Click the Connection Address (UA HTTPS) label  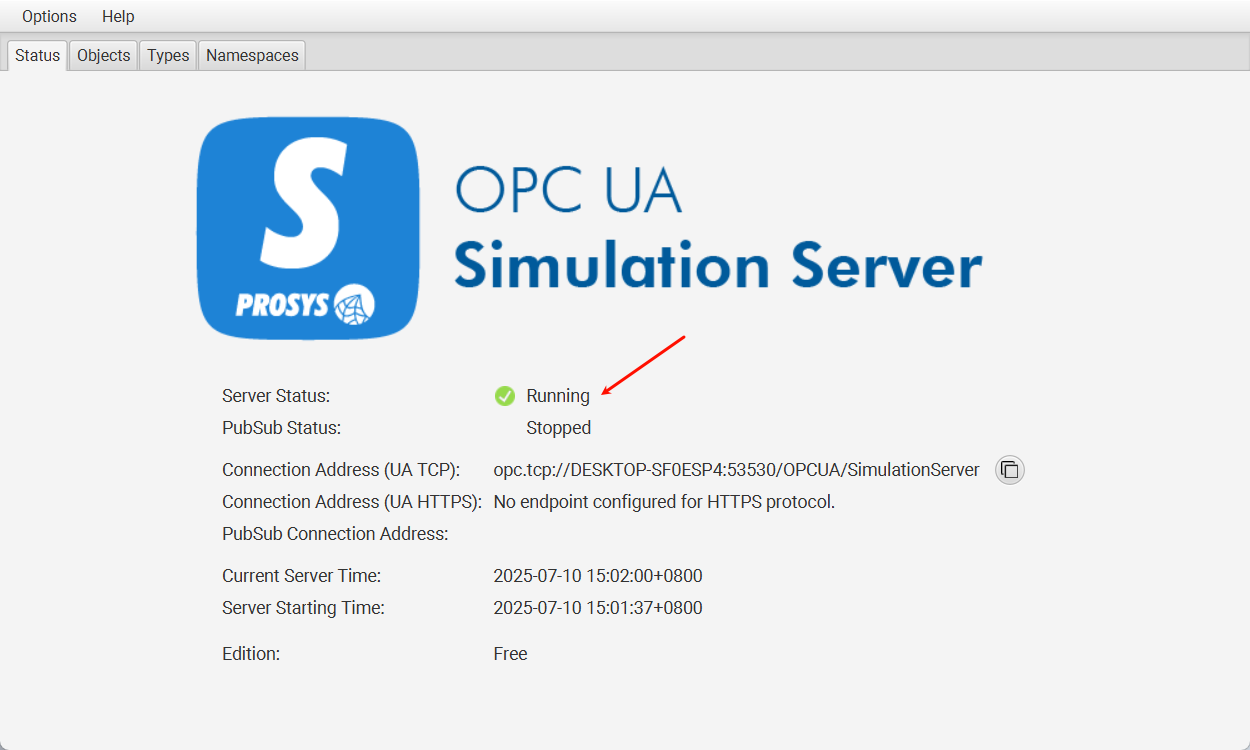coord(352,502)
